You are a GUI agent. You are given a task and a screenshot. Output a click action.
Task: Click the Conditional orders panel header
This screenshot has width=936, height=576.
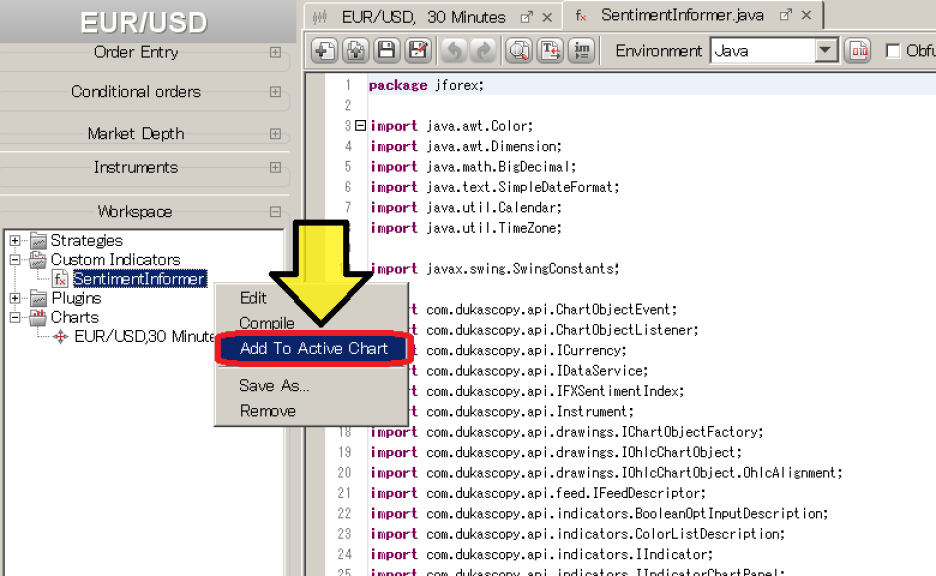pyautogui.click(x=136, y=91)
